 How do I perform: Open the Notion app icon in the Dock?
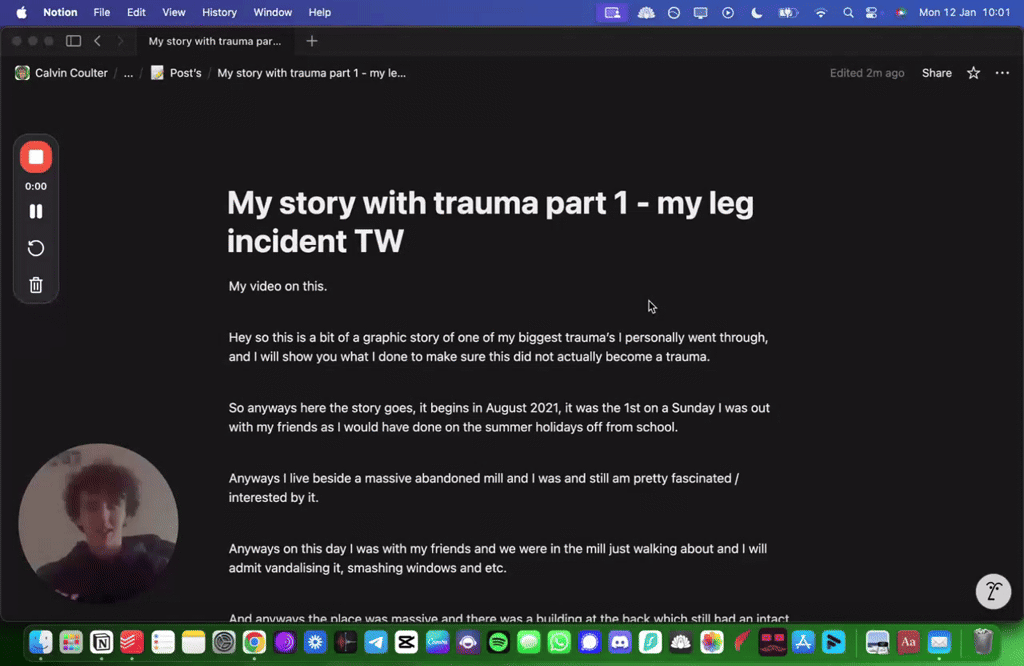click(x=101, y=643)
